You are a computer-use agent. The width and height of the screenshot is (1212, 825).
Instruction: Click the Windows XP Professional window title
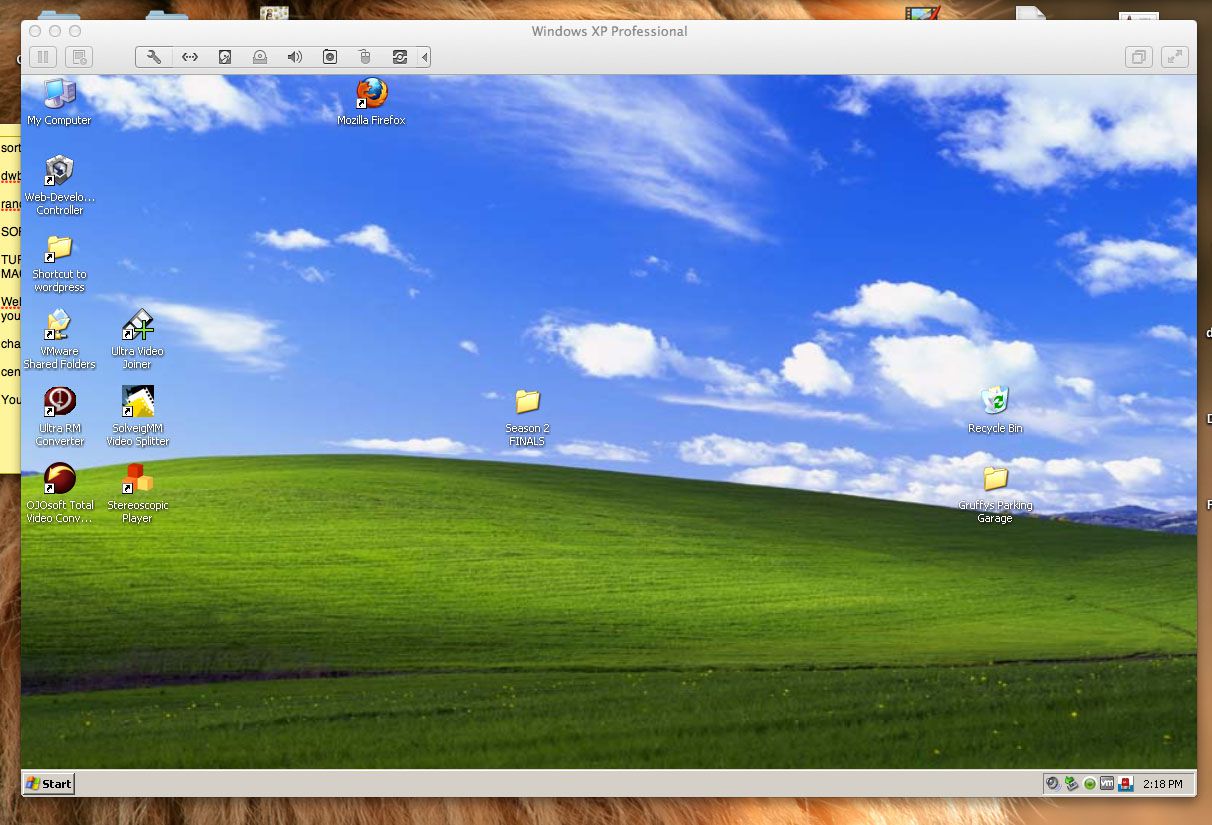click(x=609, y=31)
